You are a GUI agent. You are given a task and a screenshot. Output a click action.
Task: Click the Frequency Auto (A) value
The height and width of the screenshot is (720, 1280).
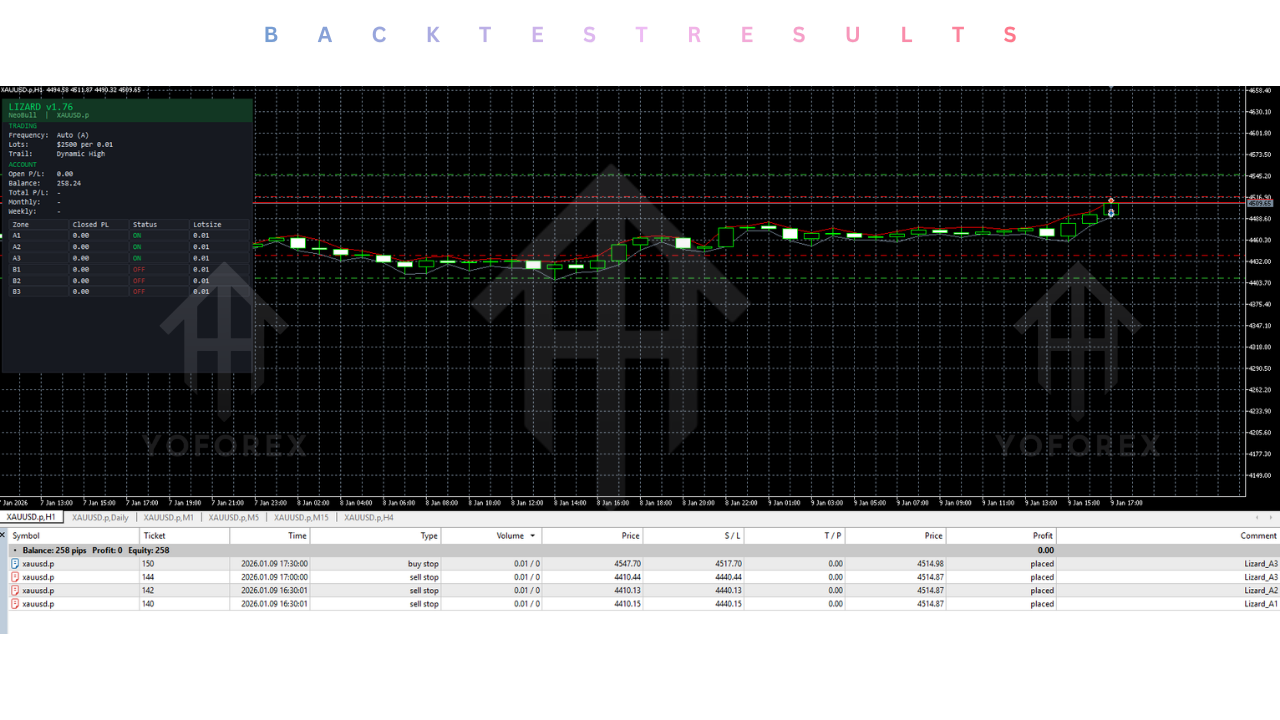(73, 135)
